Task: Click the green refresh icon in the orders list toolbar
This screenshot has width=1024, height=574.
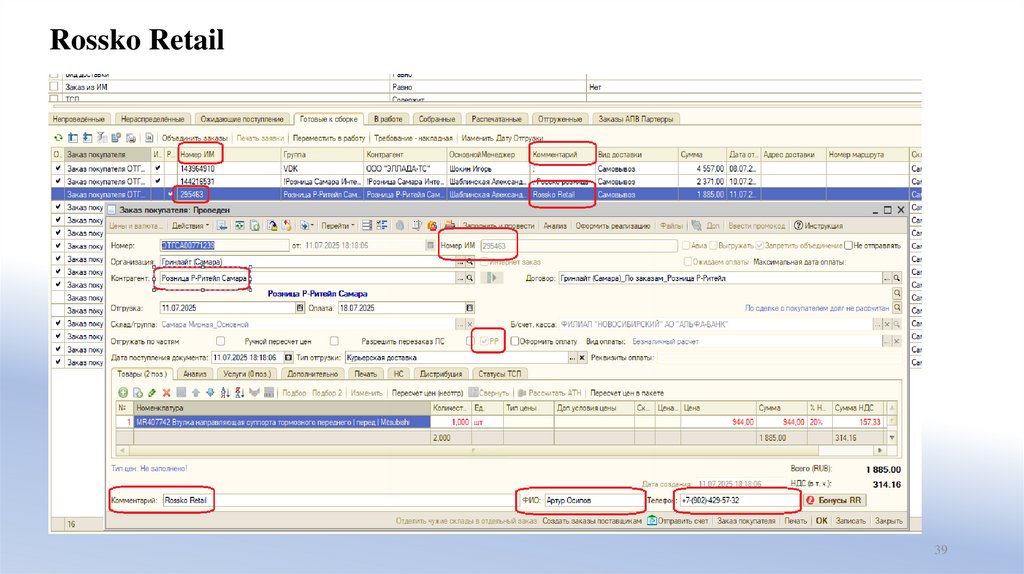Action: coord(58,138)
